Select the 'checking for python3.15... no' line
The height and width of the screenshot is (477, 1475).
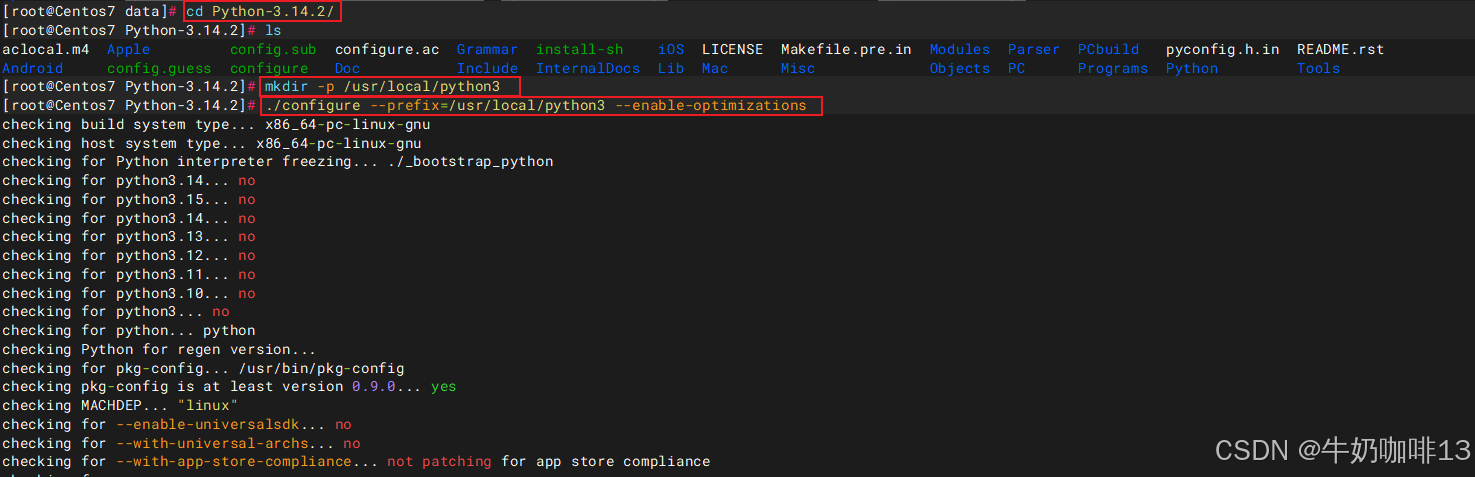129,199
